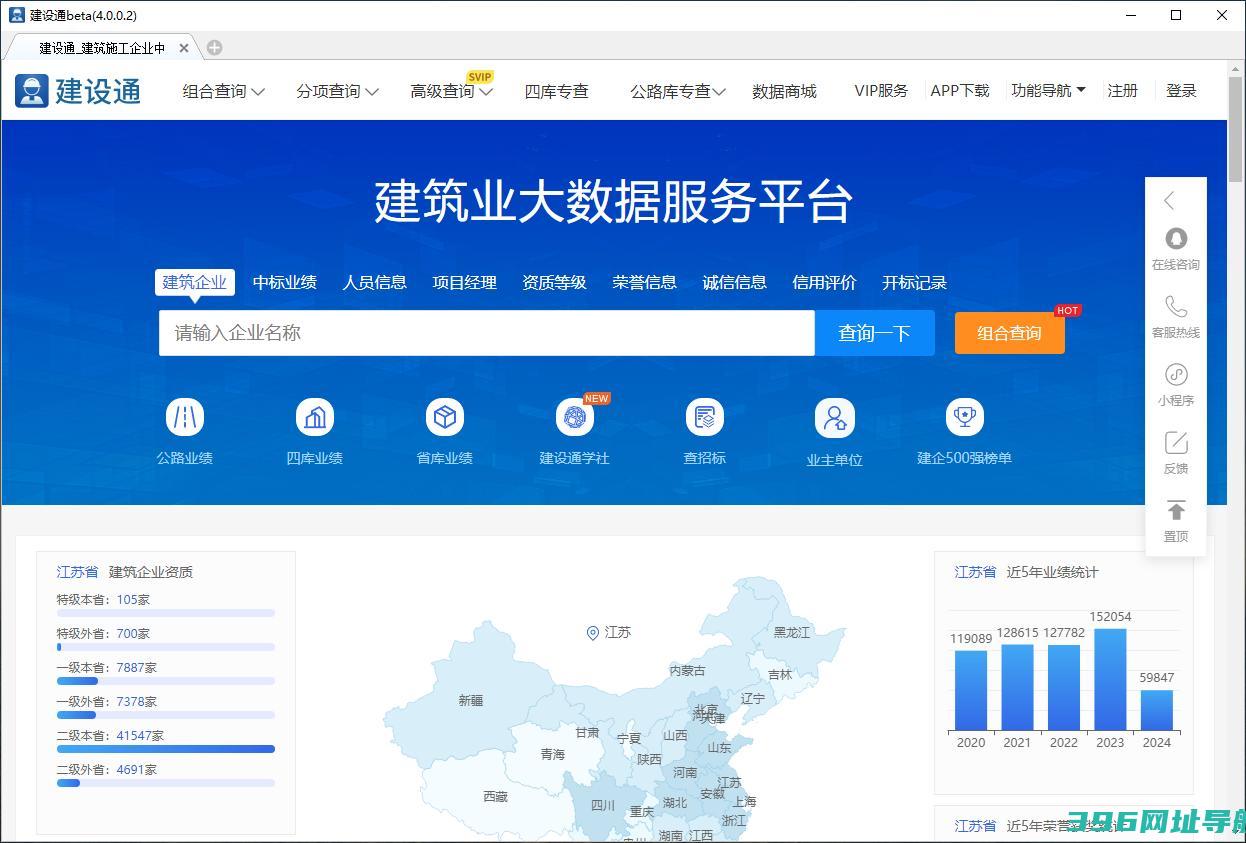Click the 2020 bar in performance chart
This screenshot has height=843, width=1246.
pos(971,691)
